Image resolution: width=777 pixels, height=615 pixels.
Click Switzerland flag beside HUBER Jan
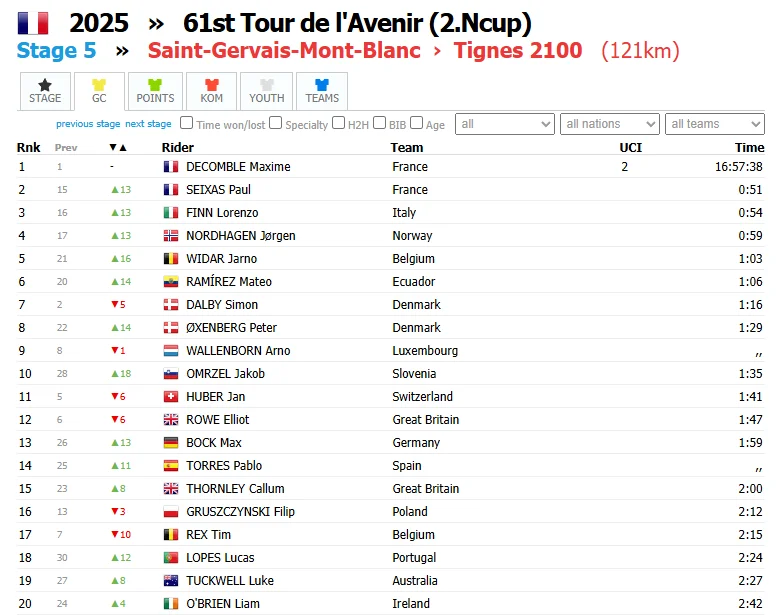click(171, 396)
